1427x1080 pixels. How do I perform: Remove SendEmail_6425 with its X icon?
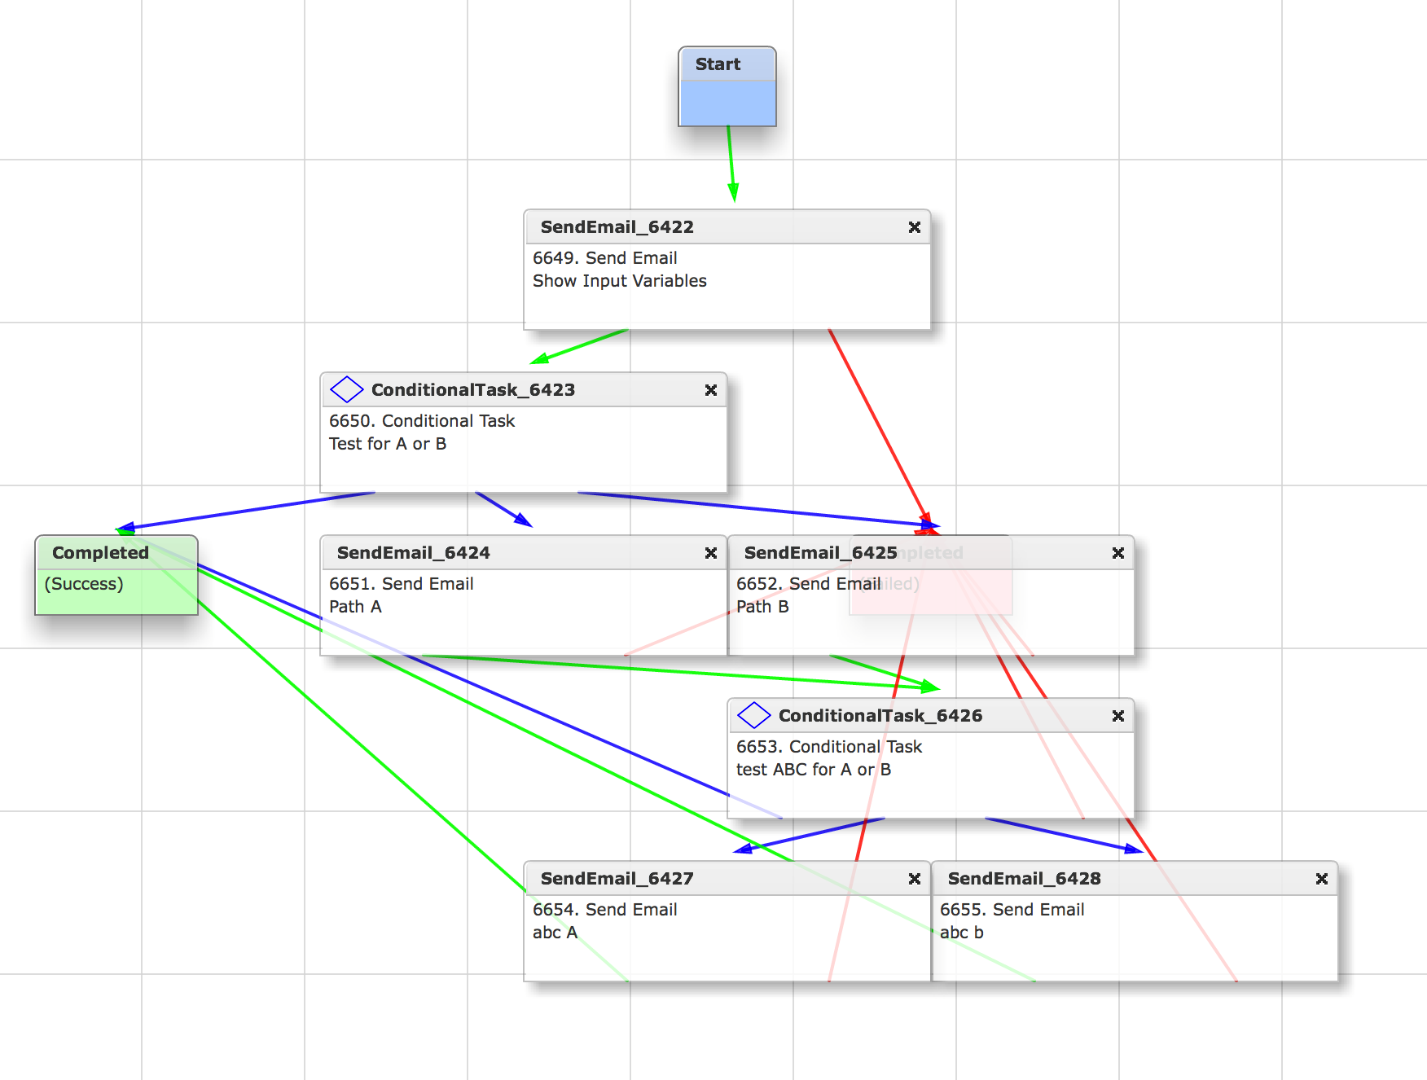coord(1118,553)
